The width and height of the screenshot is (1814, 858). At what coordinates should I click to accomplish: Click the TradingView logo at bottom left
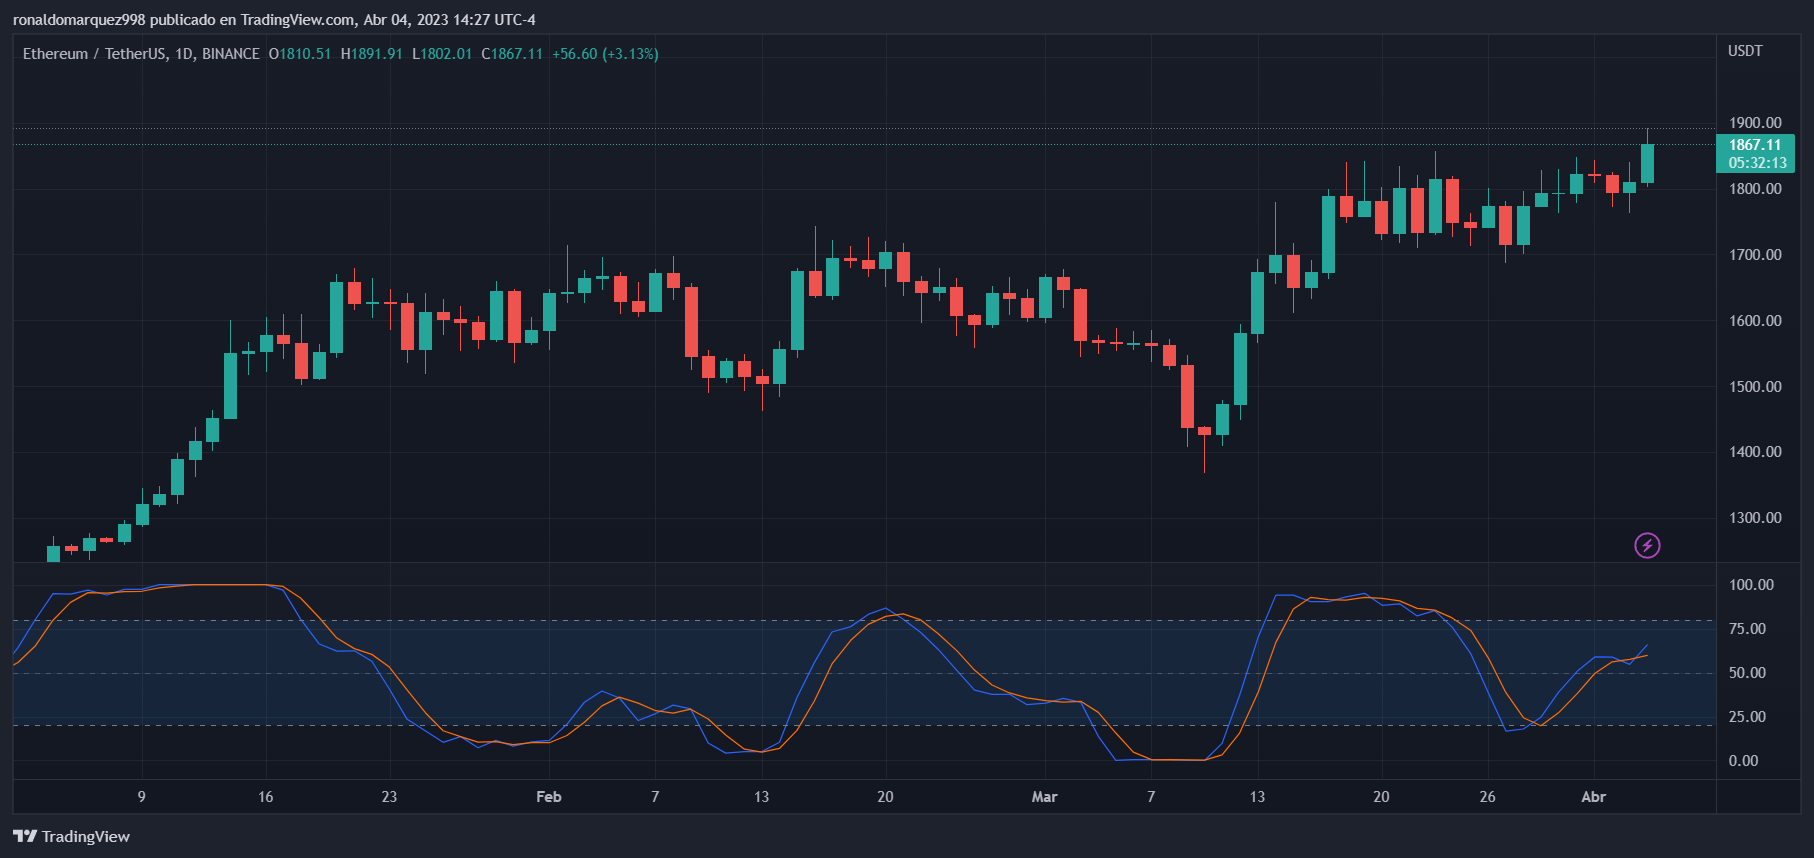tap(72, 836)
